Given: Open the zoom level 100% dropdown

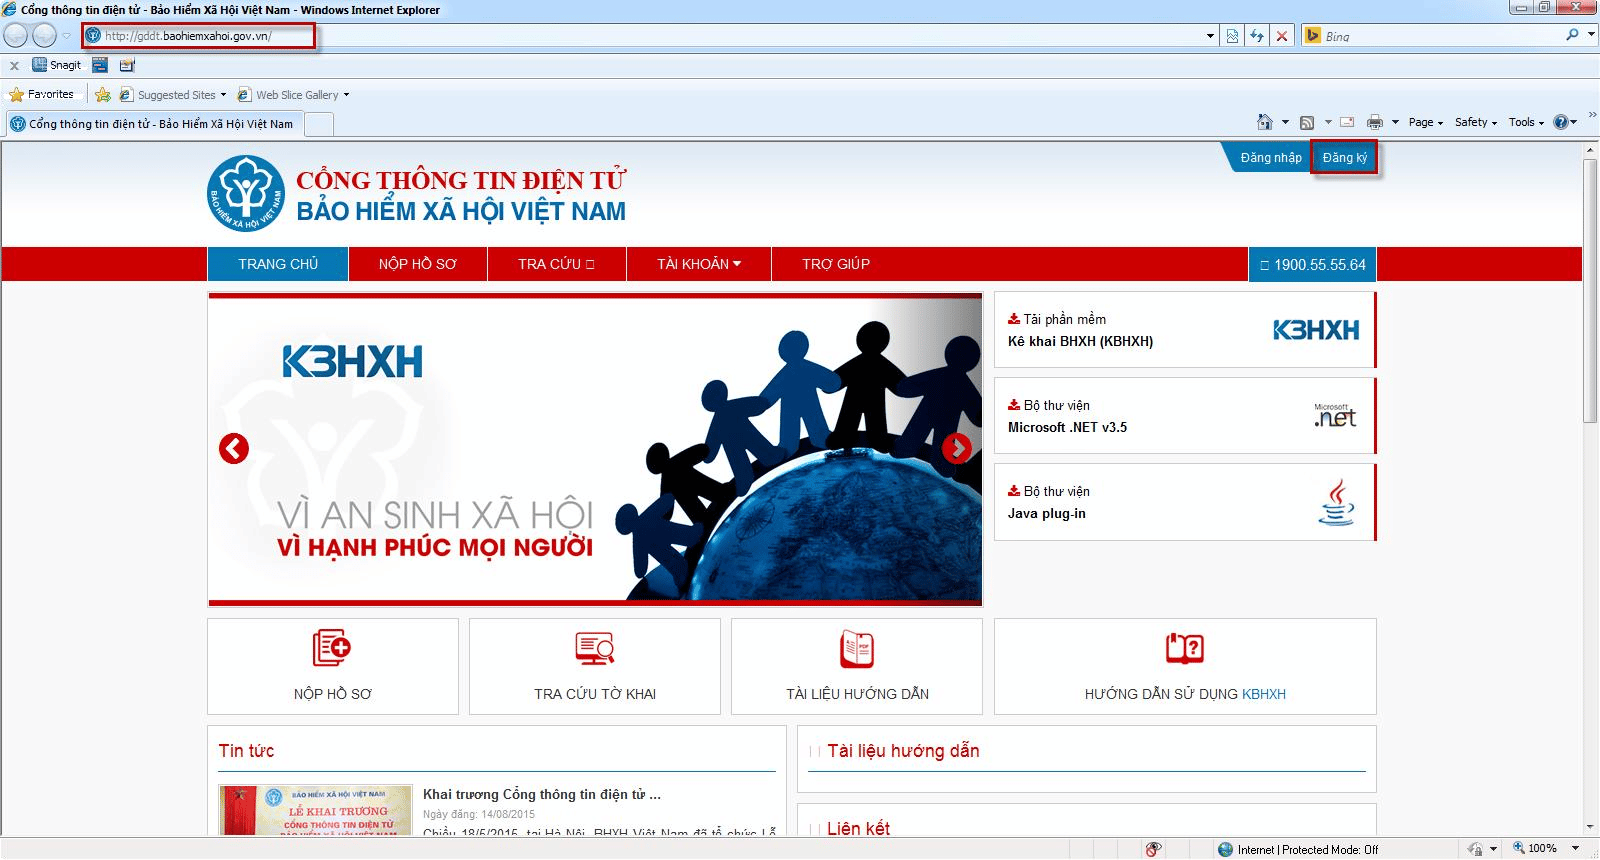Looking at the screenshot, I should [1577, 849].
